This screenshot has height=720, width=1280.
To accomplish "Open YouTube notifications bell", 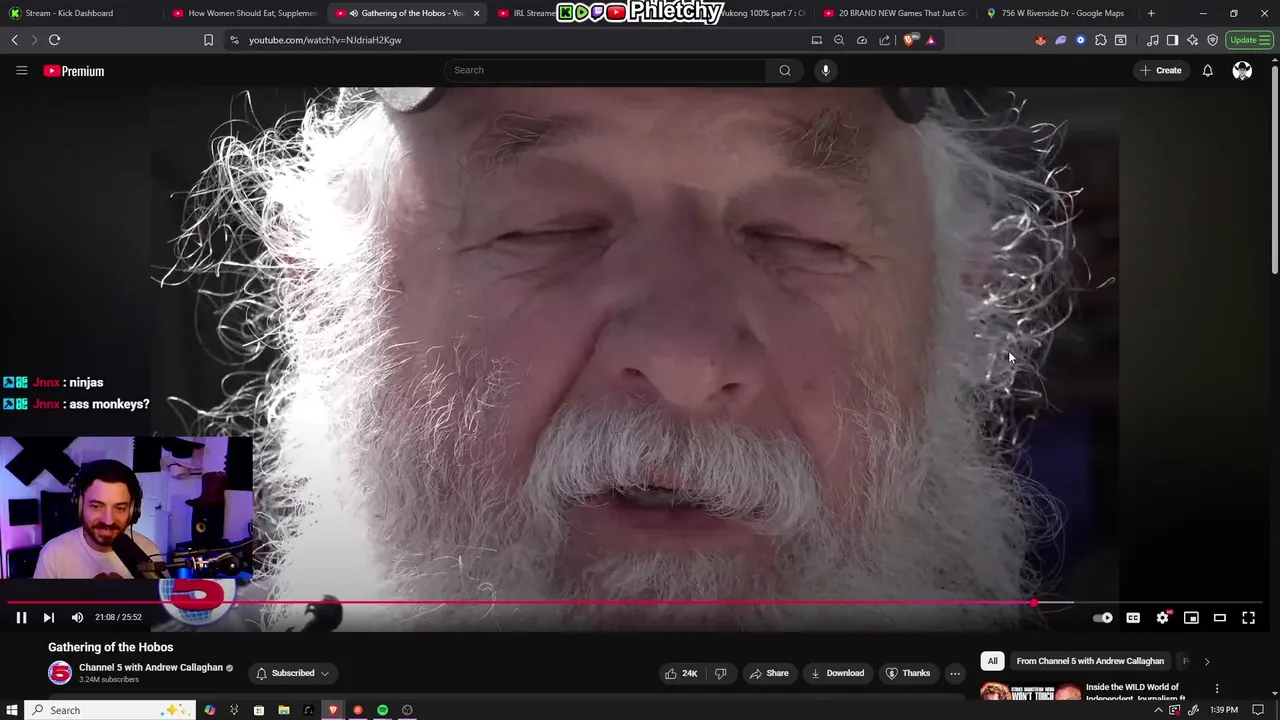I will tap(1208, 70).
